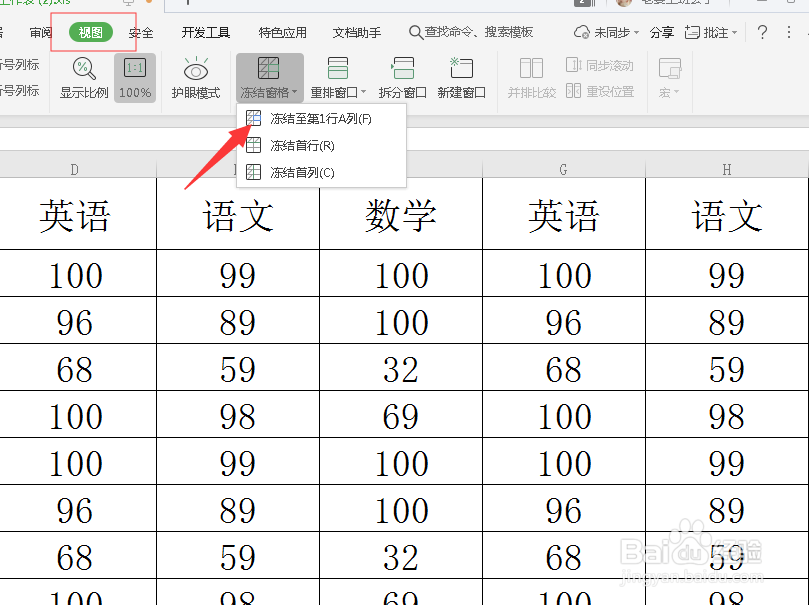The image size is (809, 605).
Task: Choose 冻结首列(C) freeze first column
Action: [321, 172]
